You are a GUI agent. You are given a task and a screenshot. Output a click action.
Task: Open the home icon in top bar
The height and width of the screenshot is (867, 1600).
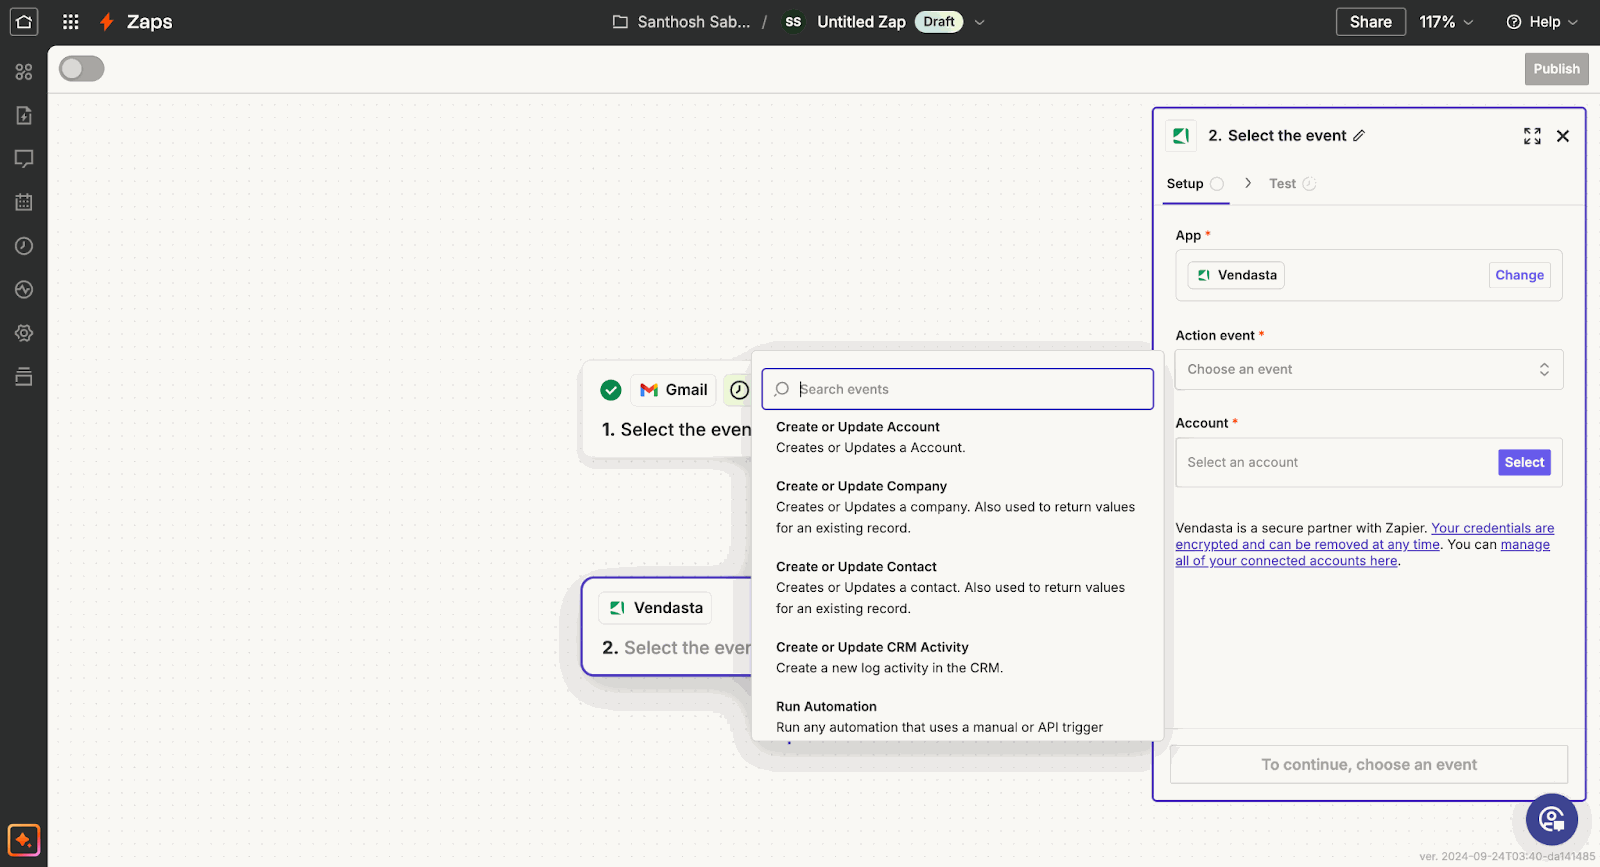click(24, 21)
